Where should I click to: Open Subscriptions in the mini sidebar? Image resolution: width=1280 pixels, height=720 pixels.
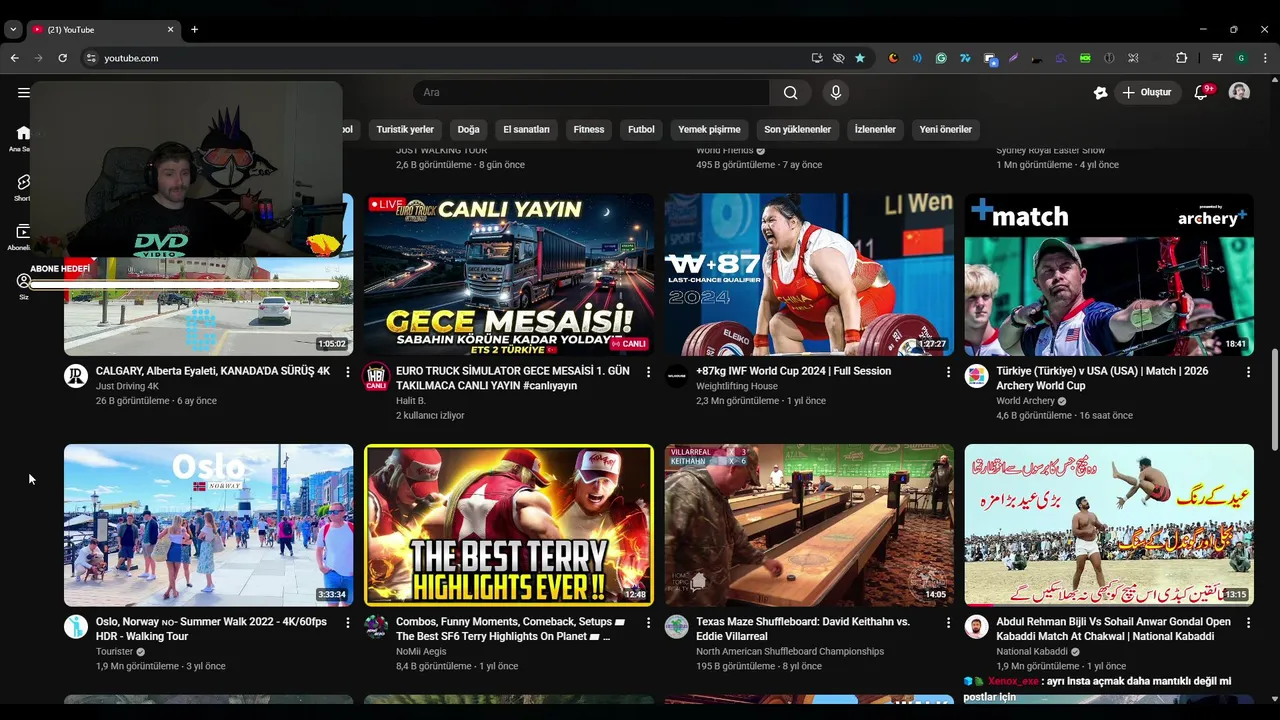23,237
